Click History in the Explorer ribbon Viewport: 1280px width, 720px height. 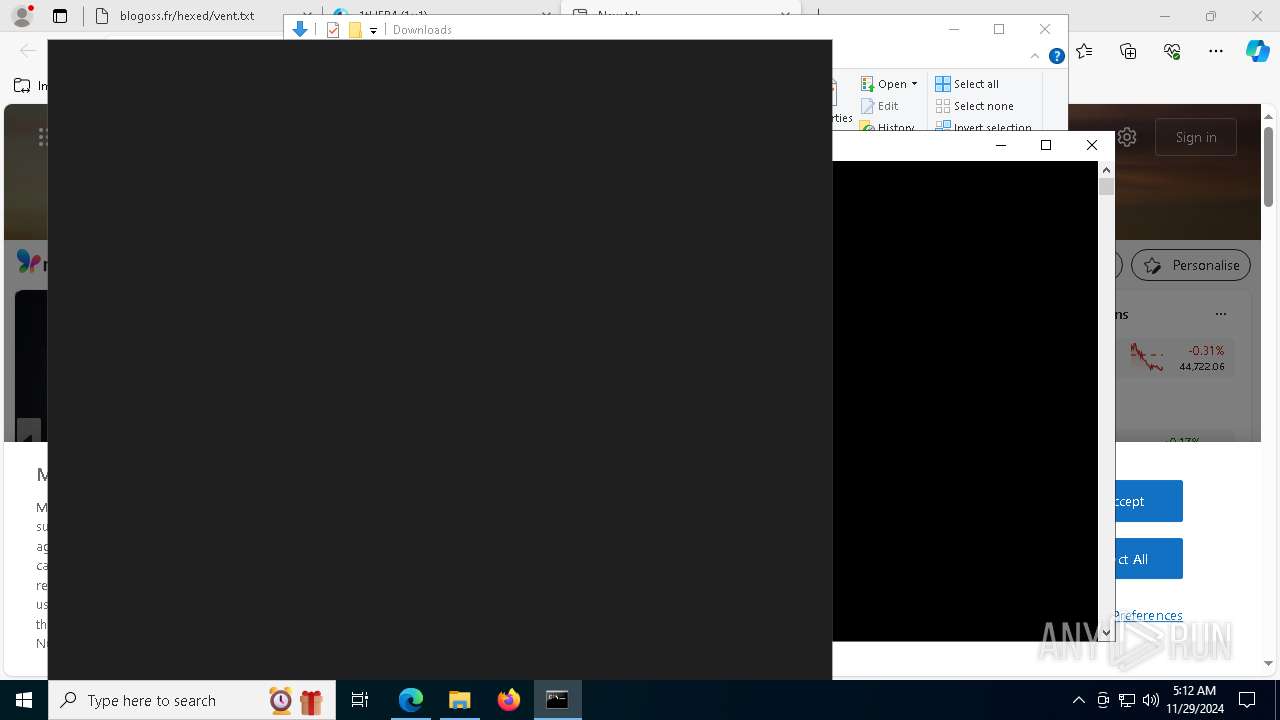click(887, 128)
